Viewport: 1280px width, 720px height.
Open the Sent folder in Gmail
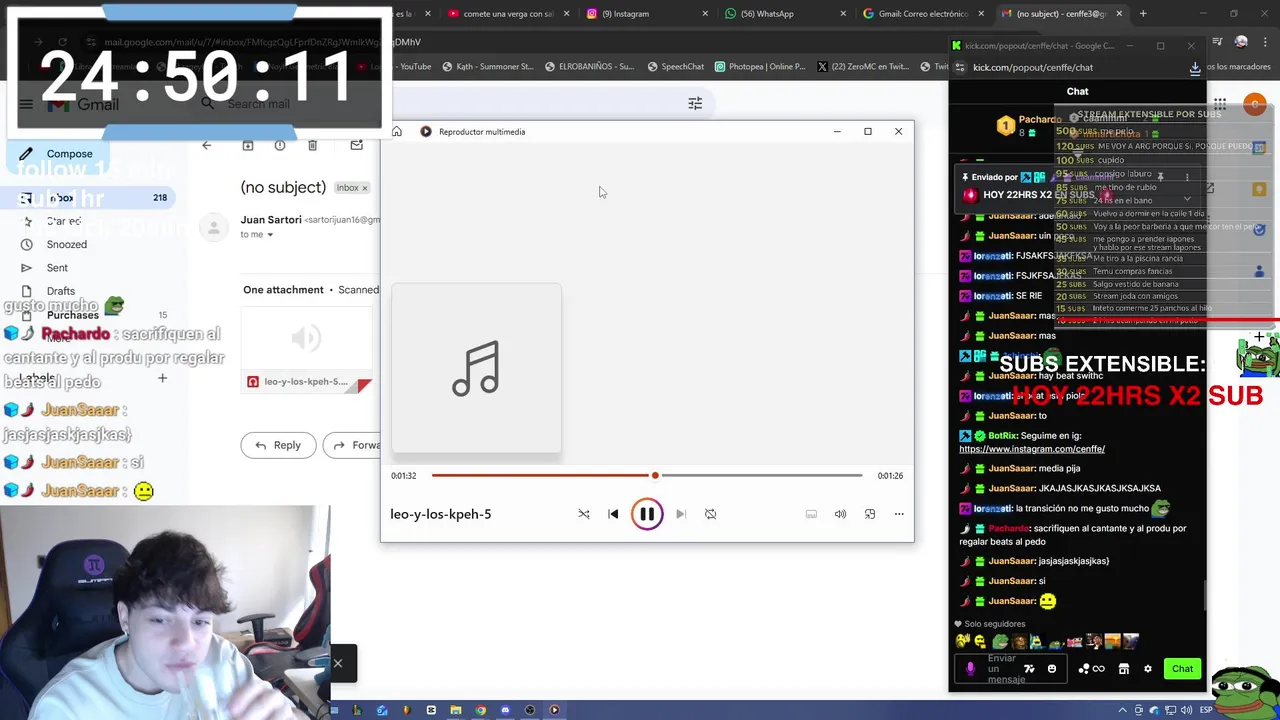(57, 268)
